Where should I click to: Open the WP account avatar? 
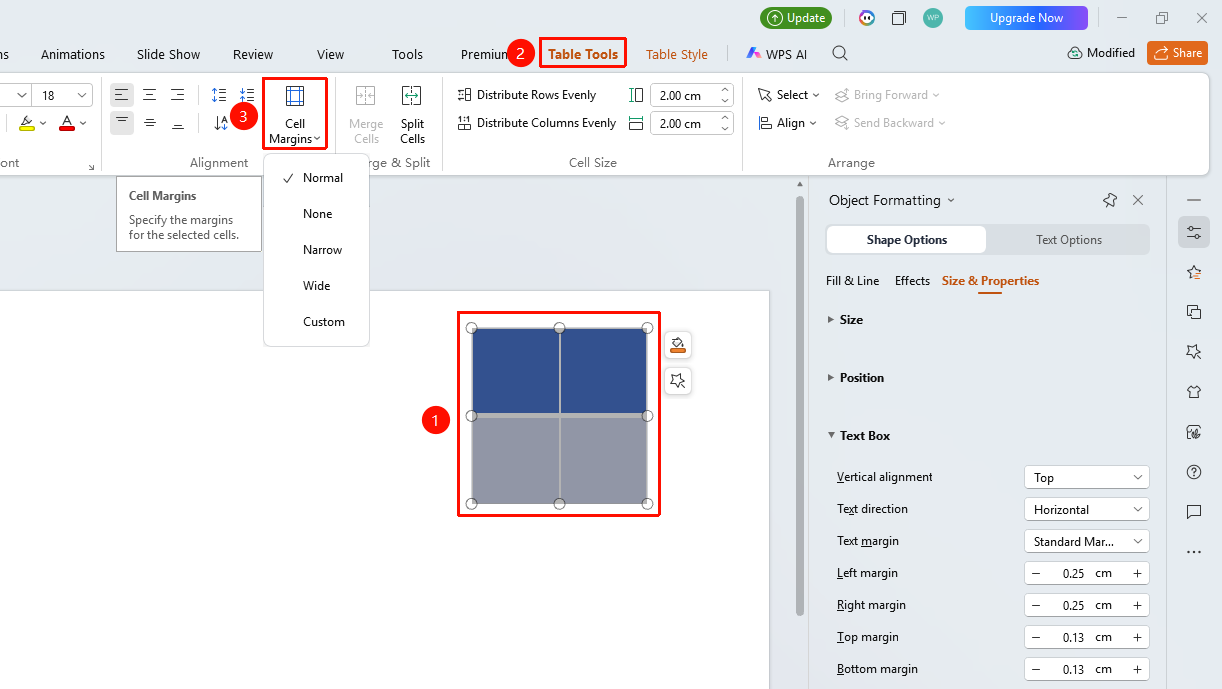[933, 18]
